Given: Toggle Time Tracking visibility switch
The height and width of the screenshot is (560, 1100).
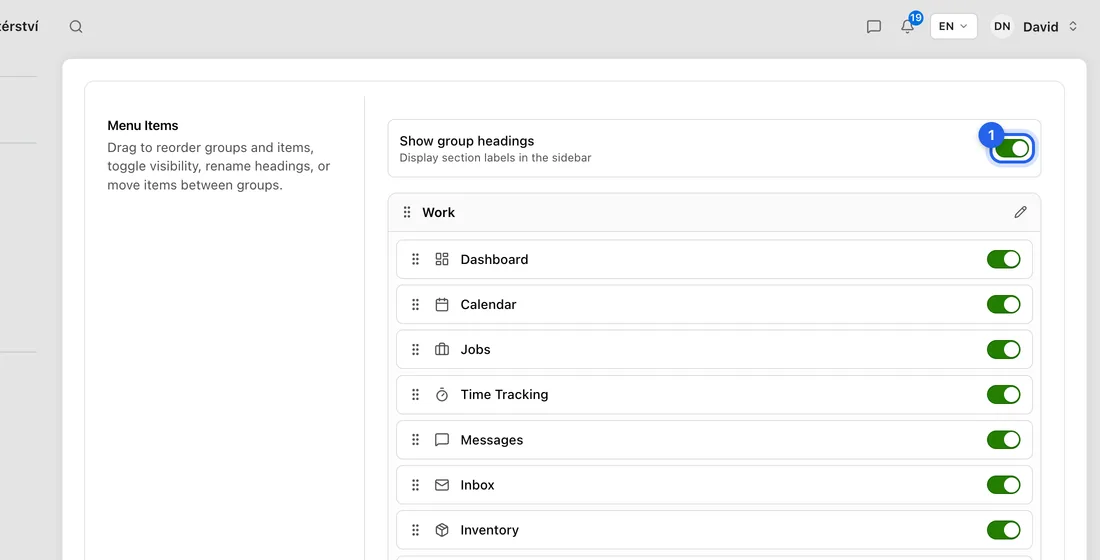Looking at the screenshot, I should tap(1004, 394).
